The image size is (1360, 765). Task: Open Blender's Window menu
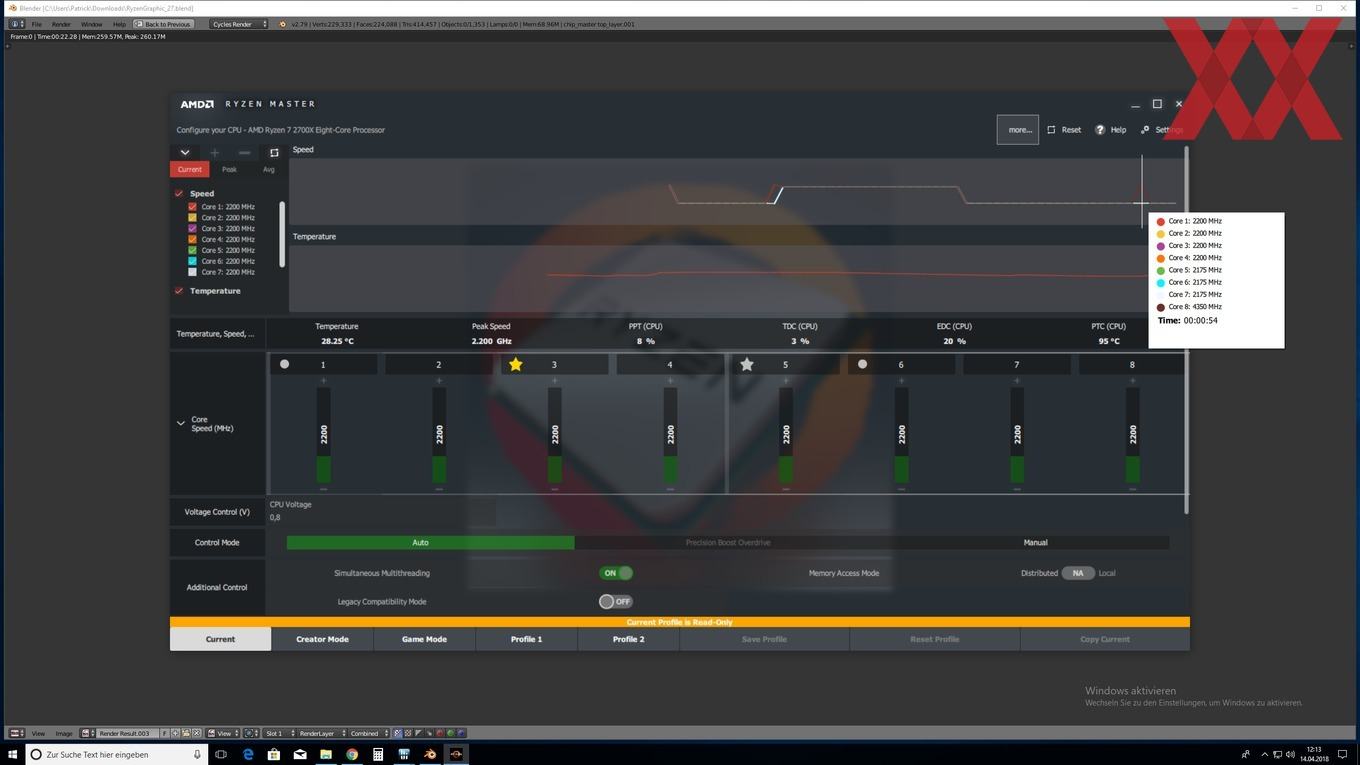[x=91, y=24]
